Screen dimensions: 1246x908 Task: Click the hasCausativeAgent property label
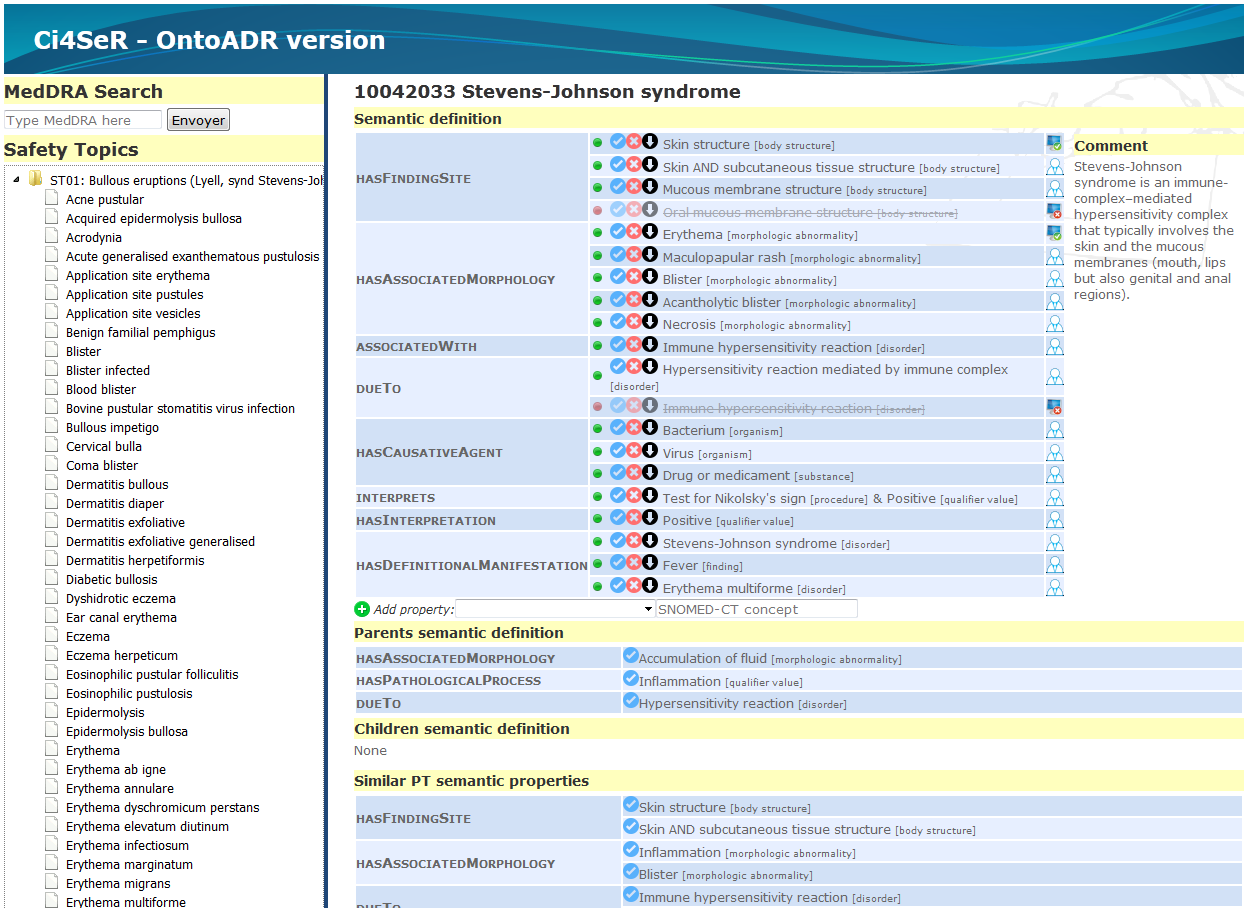pyautogui.click(x=430, y=452)
